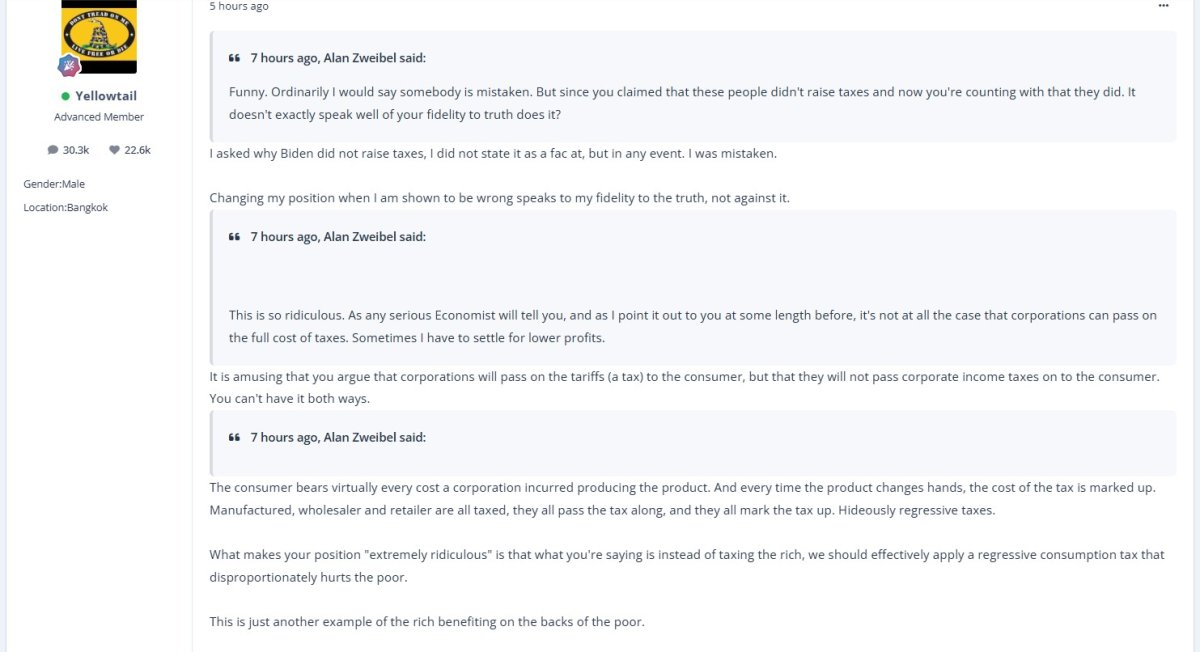This screenshot has height=652, width=1200.
Task: Open the Alan Zweibel header in empty third quote
Action: click(x=338, y=437)
